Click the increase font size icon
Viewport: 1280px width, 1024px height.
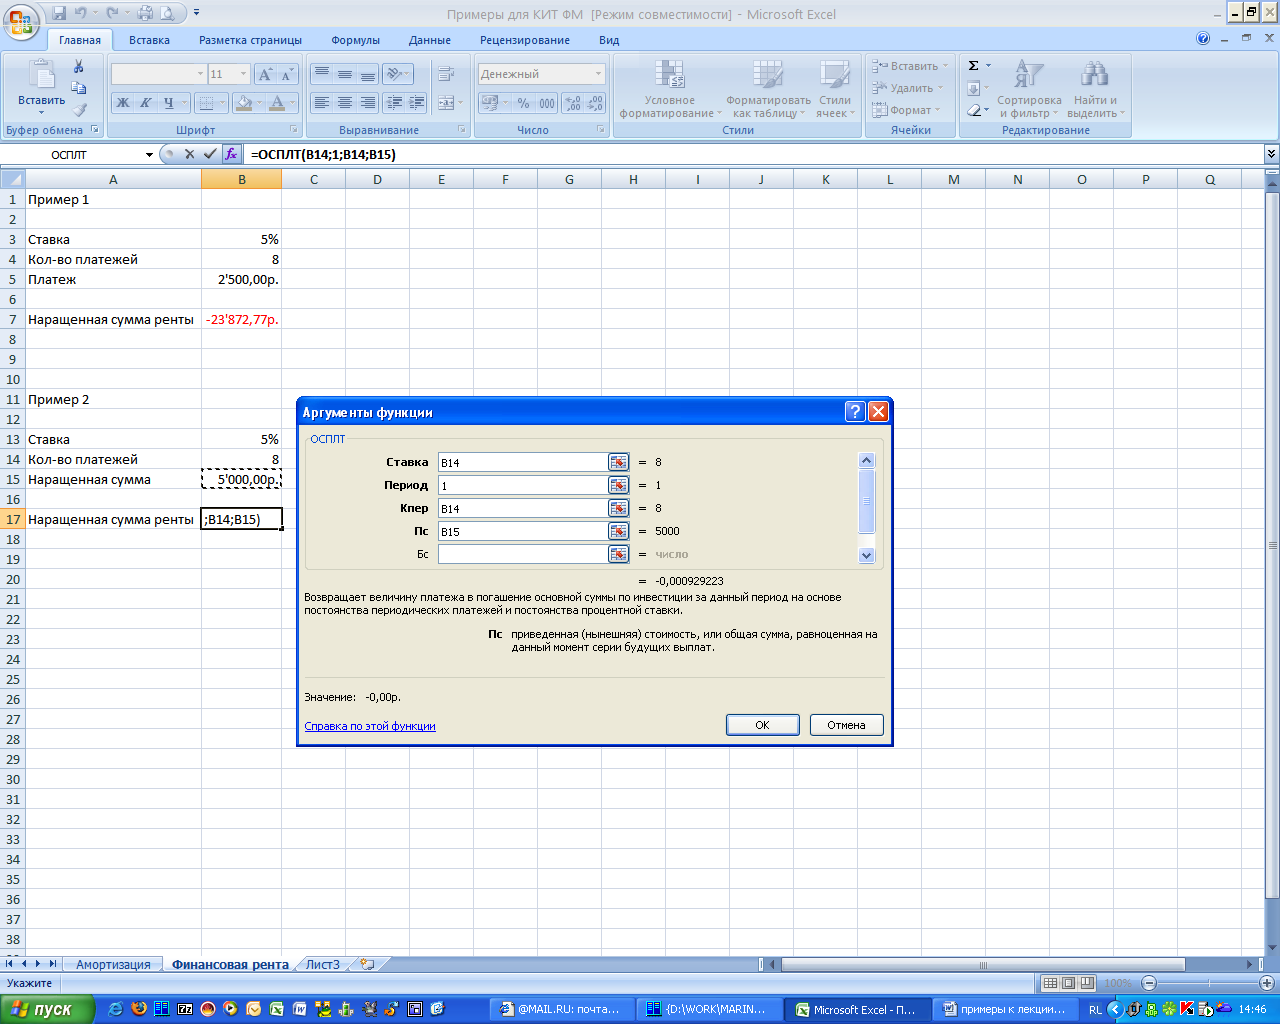pos(265,74)
